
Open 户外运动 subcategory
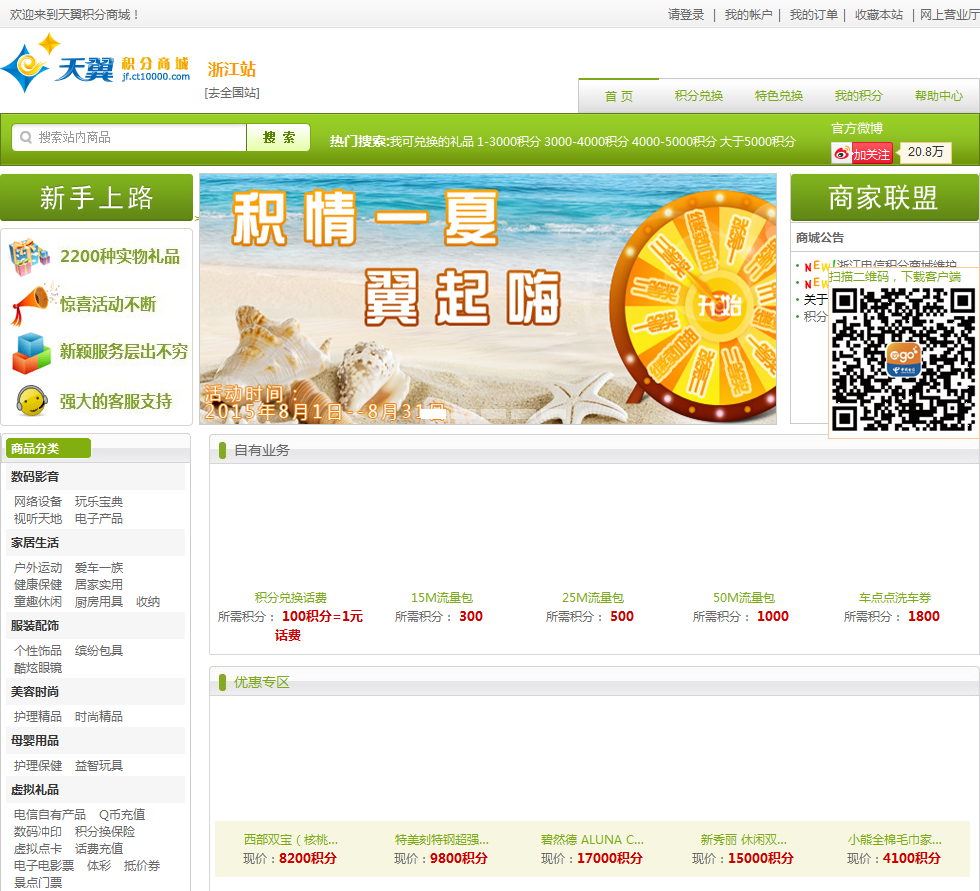38,567
